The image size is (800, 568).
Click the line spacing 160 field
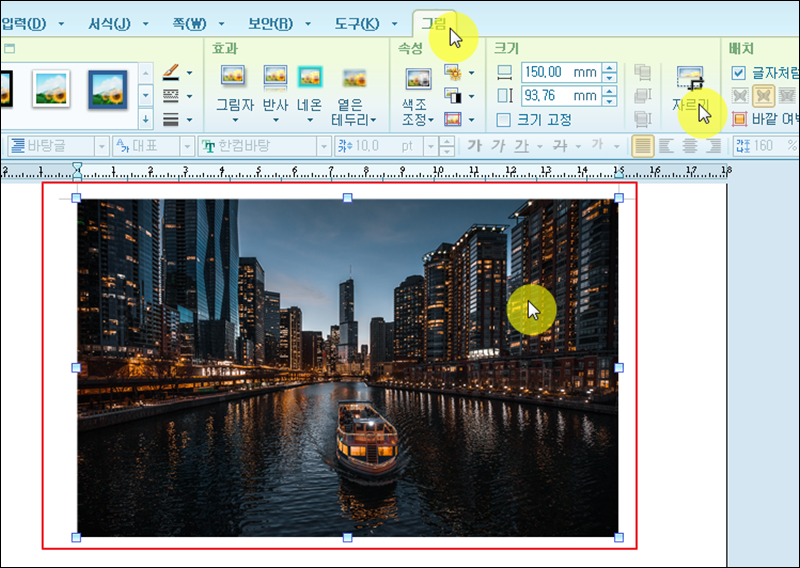click(766, 146)
